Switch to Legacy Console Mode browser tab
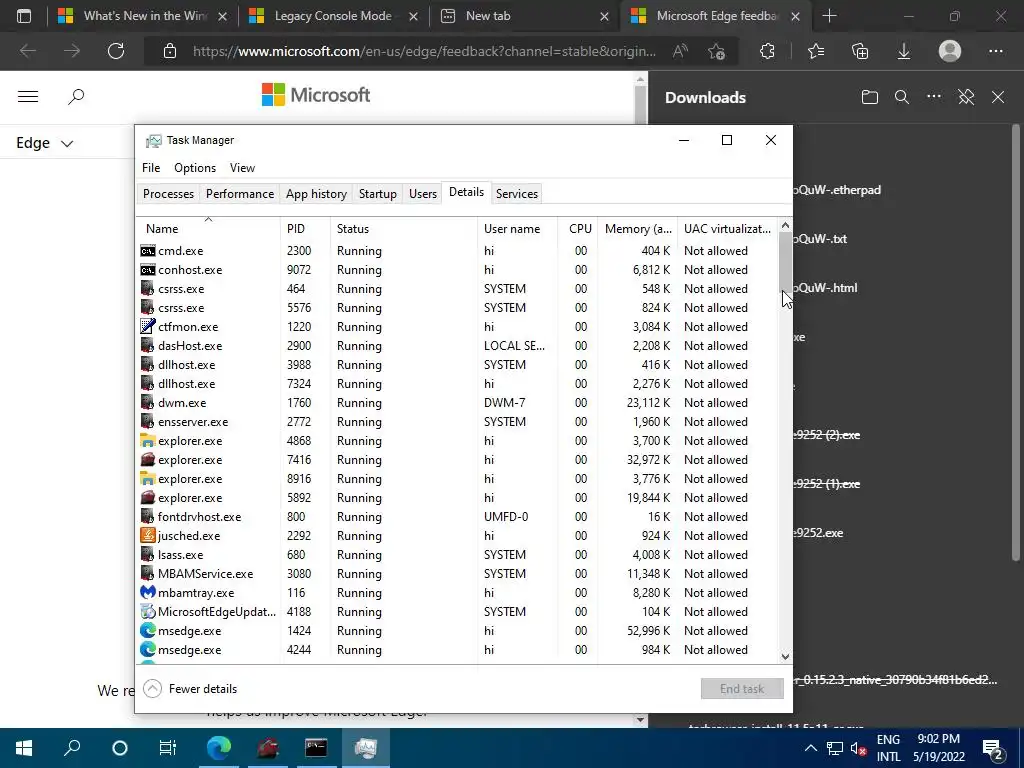 (333, 16)
